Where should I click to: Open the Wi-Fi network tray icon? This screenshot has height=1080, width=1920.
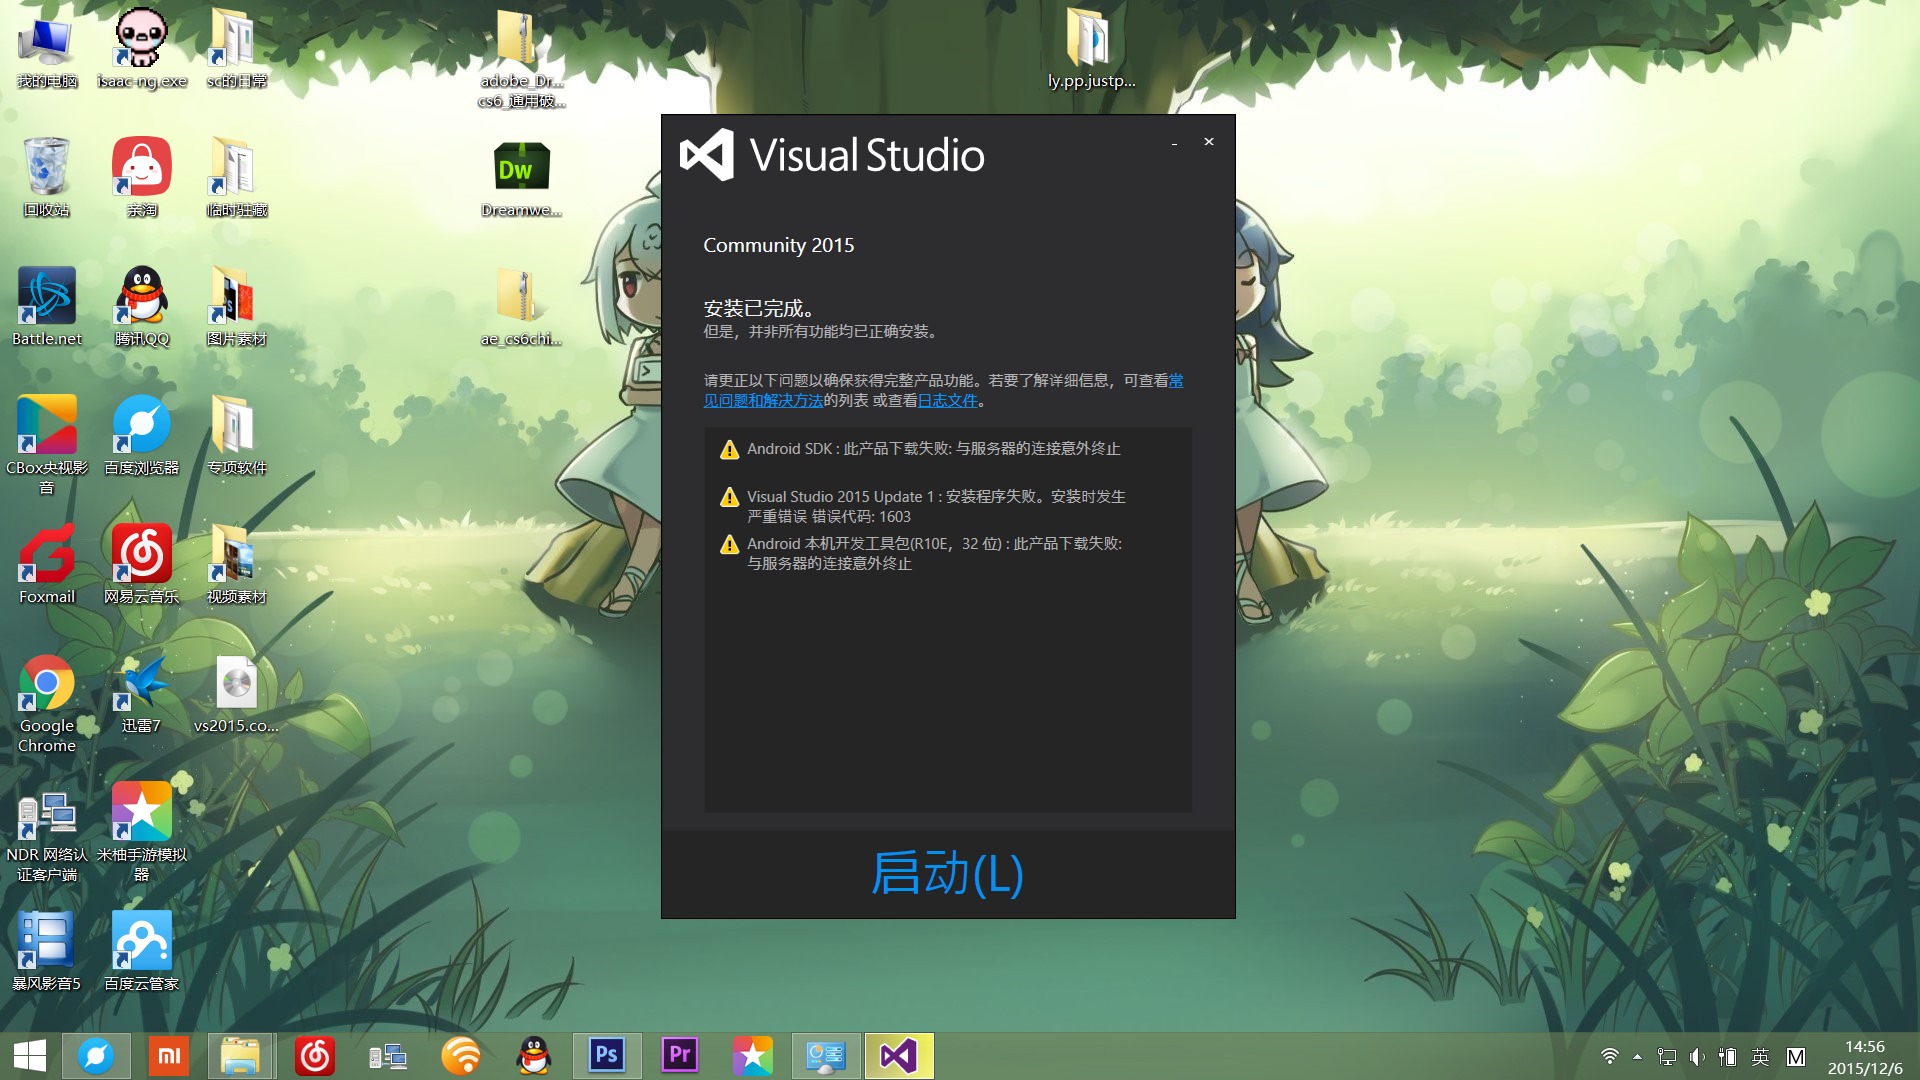pyautogui.click(x=1609, y=1057)
